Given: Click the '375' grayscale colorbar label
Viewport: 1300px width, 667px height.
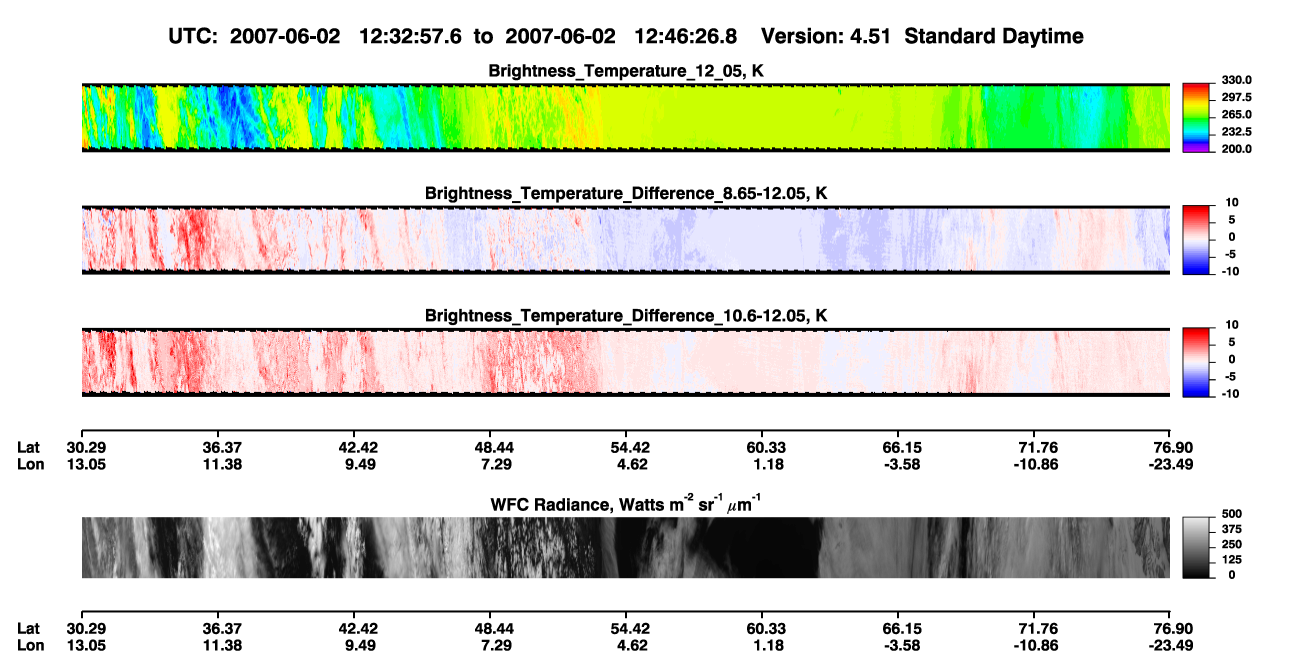Looking at the screenshot, I should pyautogui.click(x=1232, y=529).
